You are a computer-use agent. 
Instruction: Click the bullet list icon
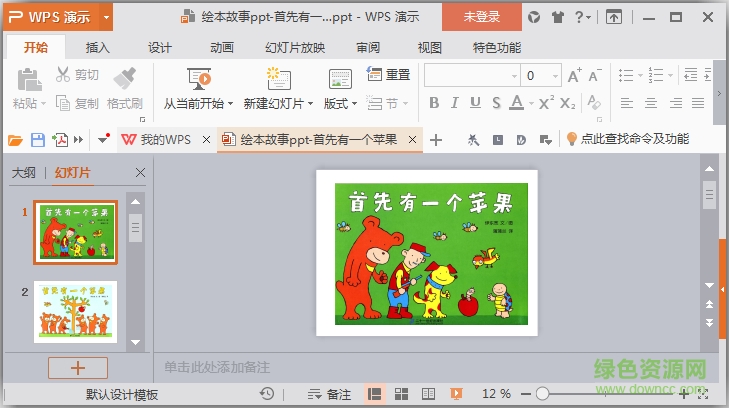626,75
